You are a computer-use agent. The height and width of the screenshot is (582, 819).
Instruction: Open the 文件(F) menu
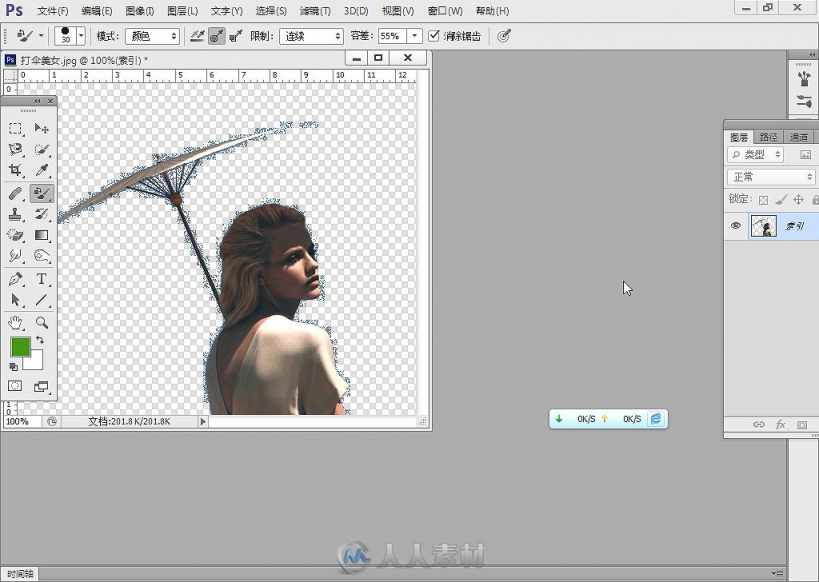pyautogui.click(x=53, y=10)
